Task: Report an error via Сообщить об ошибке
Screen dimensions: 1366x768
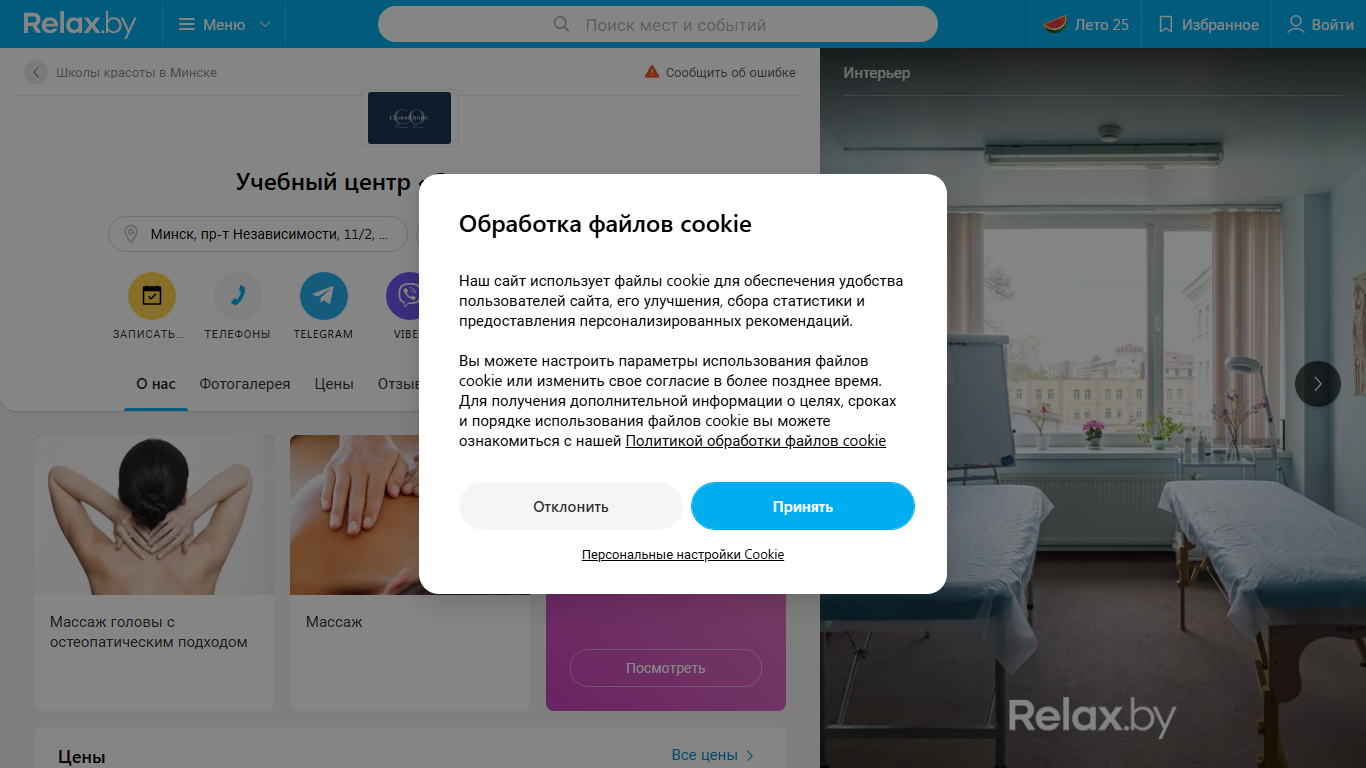Action: click(x=720, y=72)
